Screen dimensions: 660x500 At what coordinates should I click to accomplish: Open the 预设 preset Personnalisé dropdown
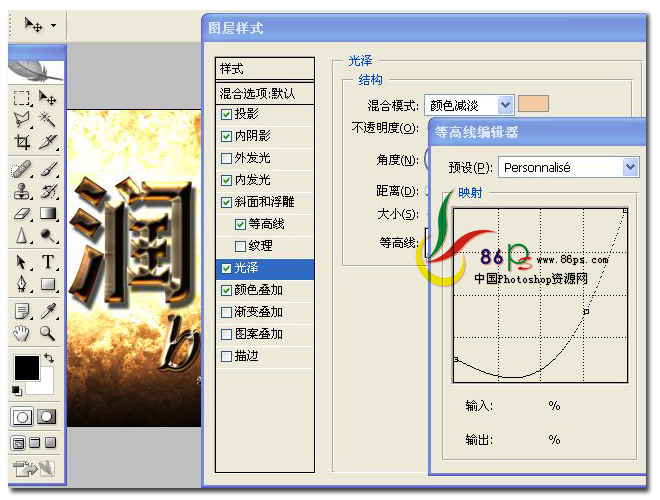(630, 167)
